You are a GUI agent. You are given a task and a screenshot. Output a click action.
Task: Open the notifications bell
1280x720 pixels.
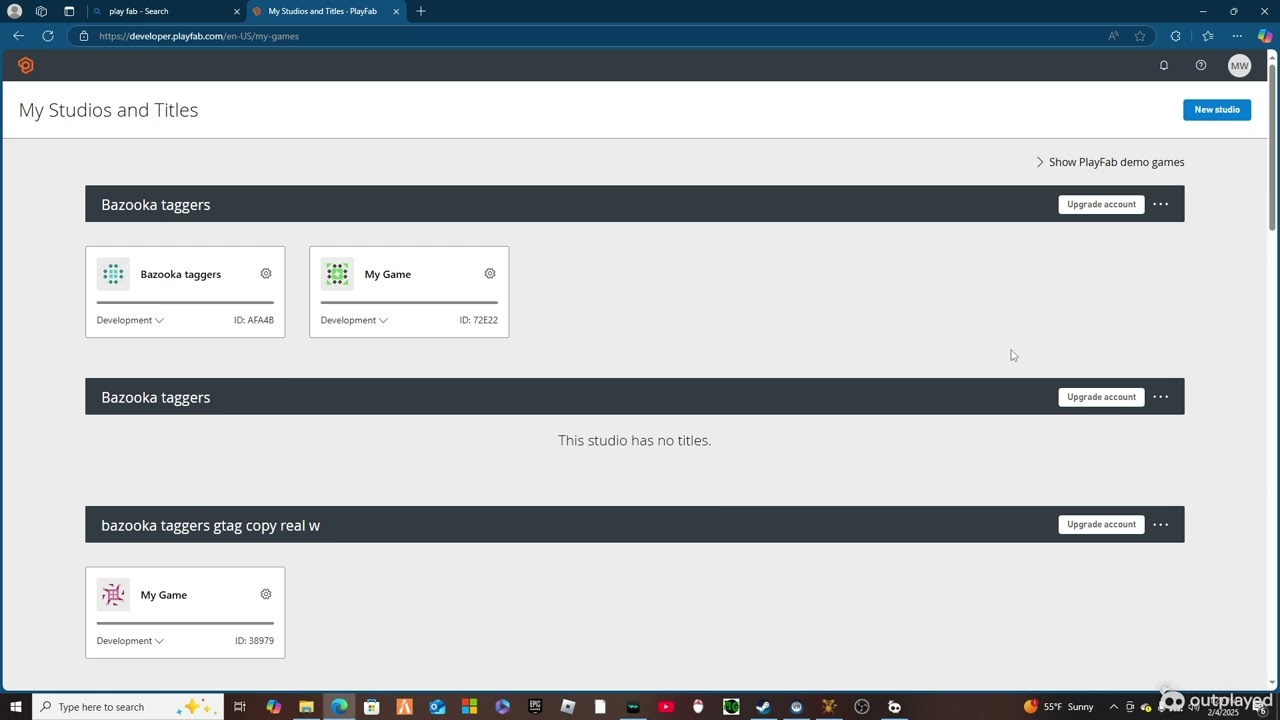pos(1164,65)
